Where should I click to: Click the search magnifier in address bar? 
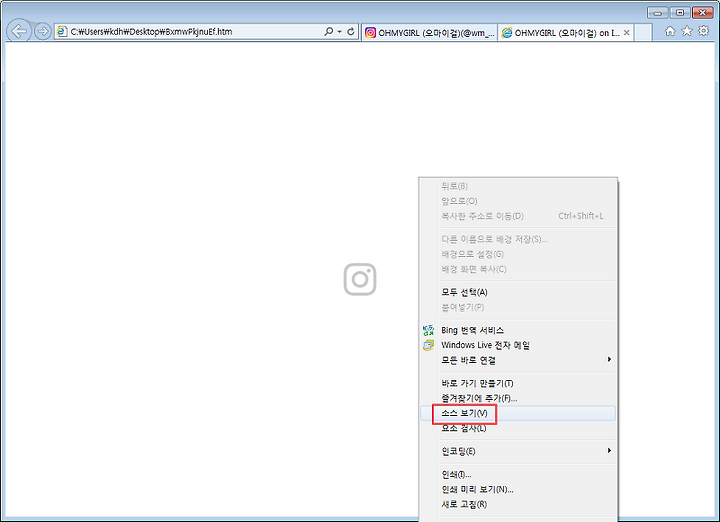pos(329,31)
